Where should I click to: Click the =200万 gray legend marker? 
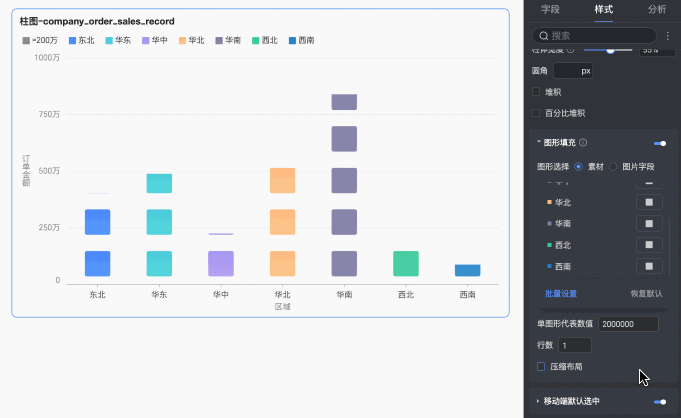(26, 40)
